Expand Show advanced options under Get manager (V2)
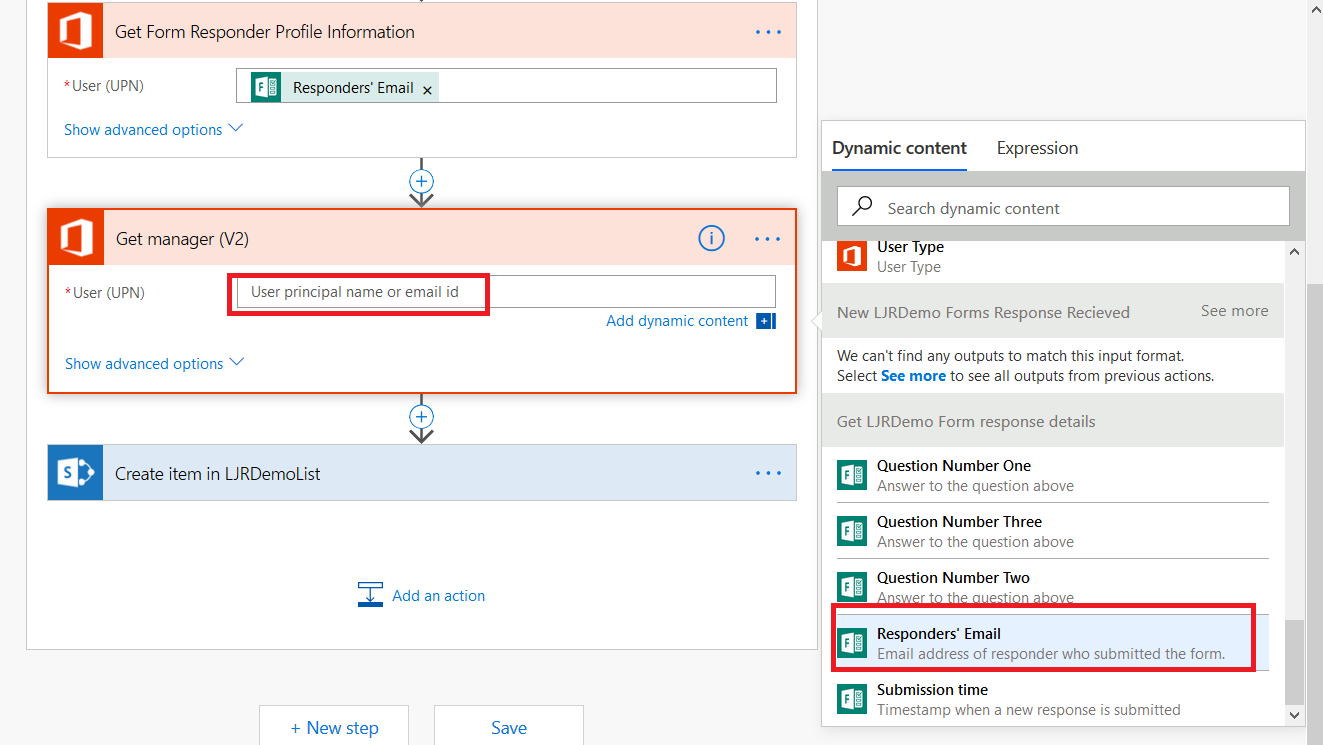 tap(154, 363)
